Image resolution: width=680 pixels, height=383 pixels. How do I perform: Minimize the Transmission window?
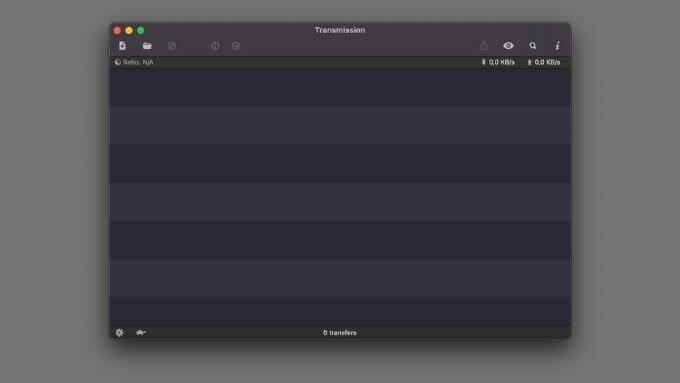pyautogui.click(x=129, y=30)
